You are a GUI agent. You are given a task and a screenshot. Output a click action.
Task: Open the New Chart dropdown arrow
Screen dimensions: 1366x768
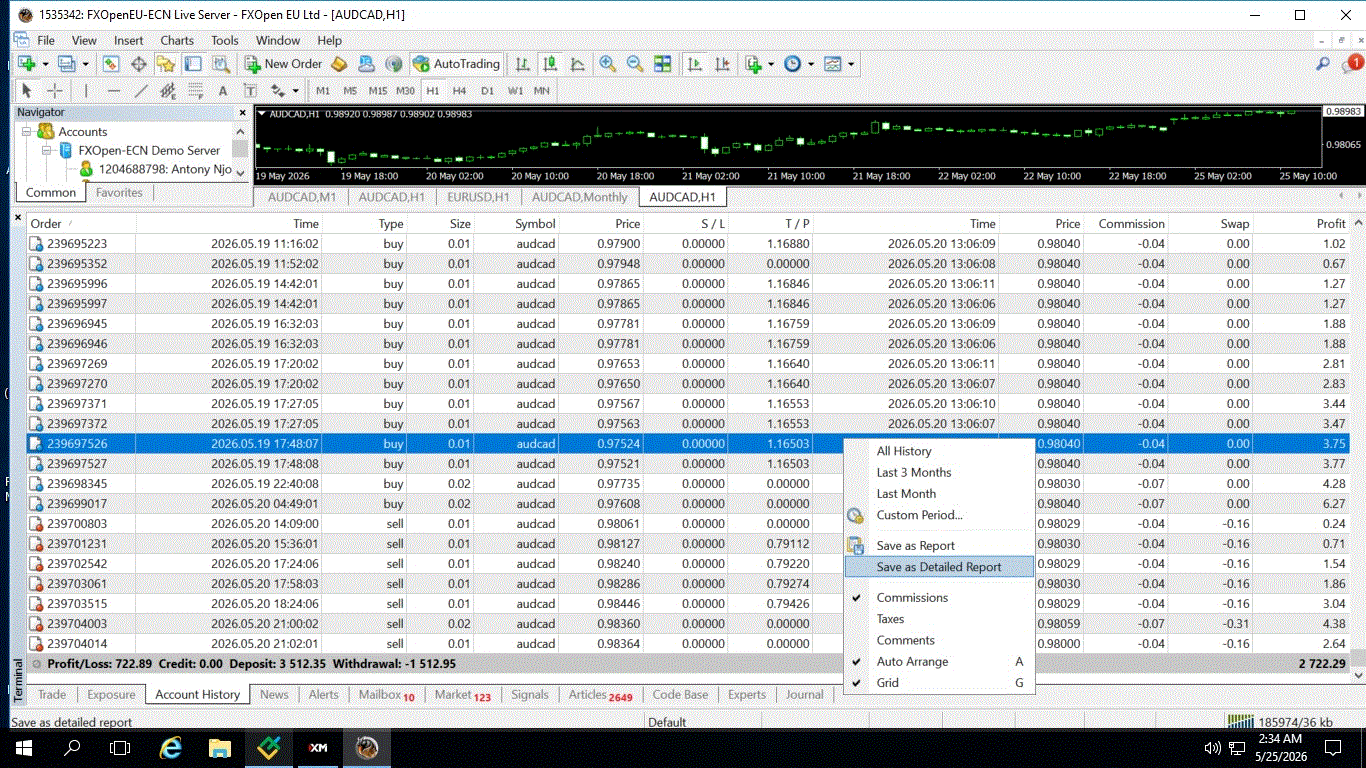[x=45, y=64]
